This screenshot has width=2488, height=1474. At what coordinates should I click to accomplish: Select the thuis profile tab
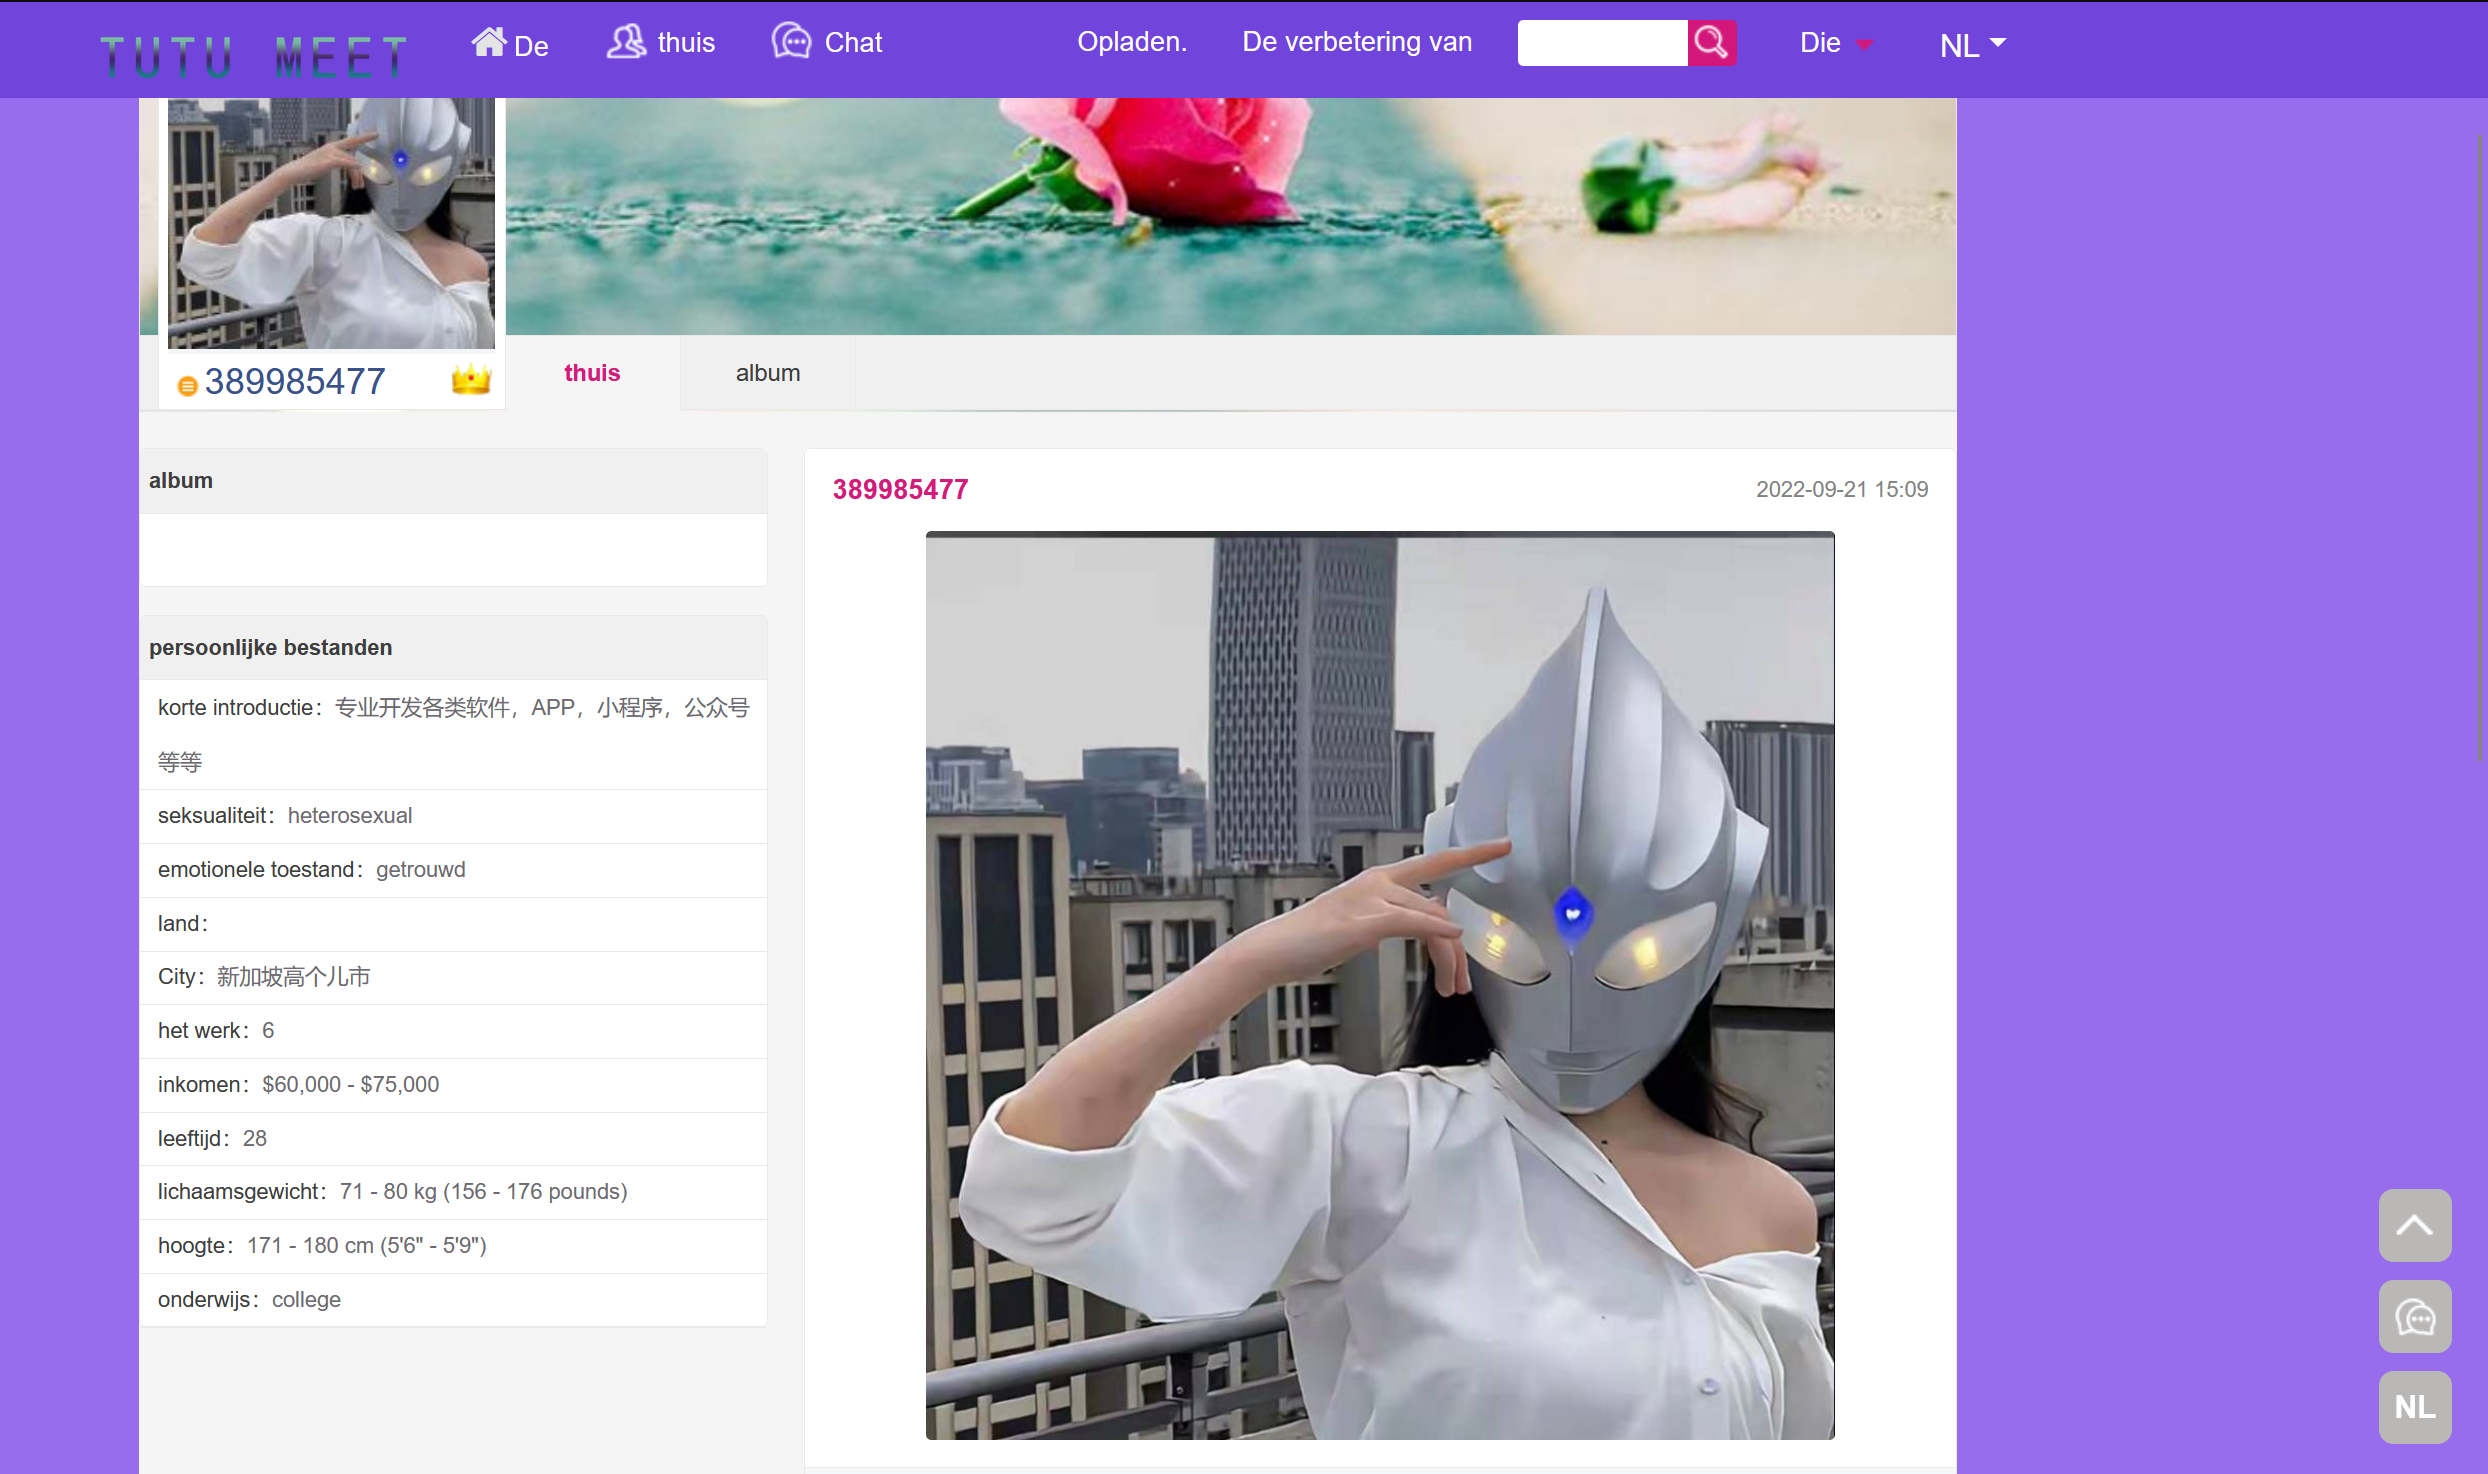pyautogui.click(x=592, y=373)
